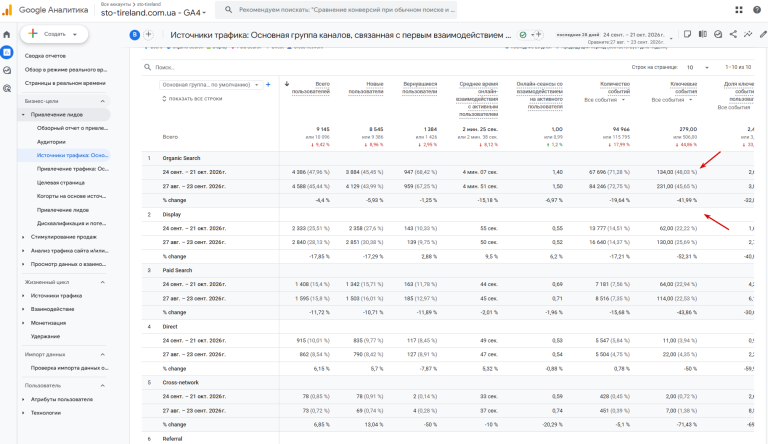Open Обзорный отчет о привле... item
Viewport: 768px width, 444px height.
pos(72,128)
